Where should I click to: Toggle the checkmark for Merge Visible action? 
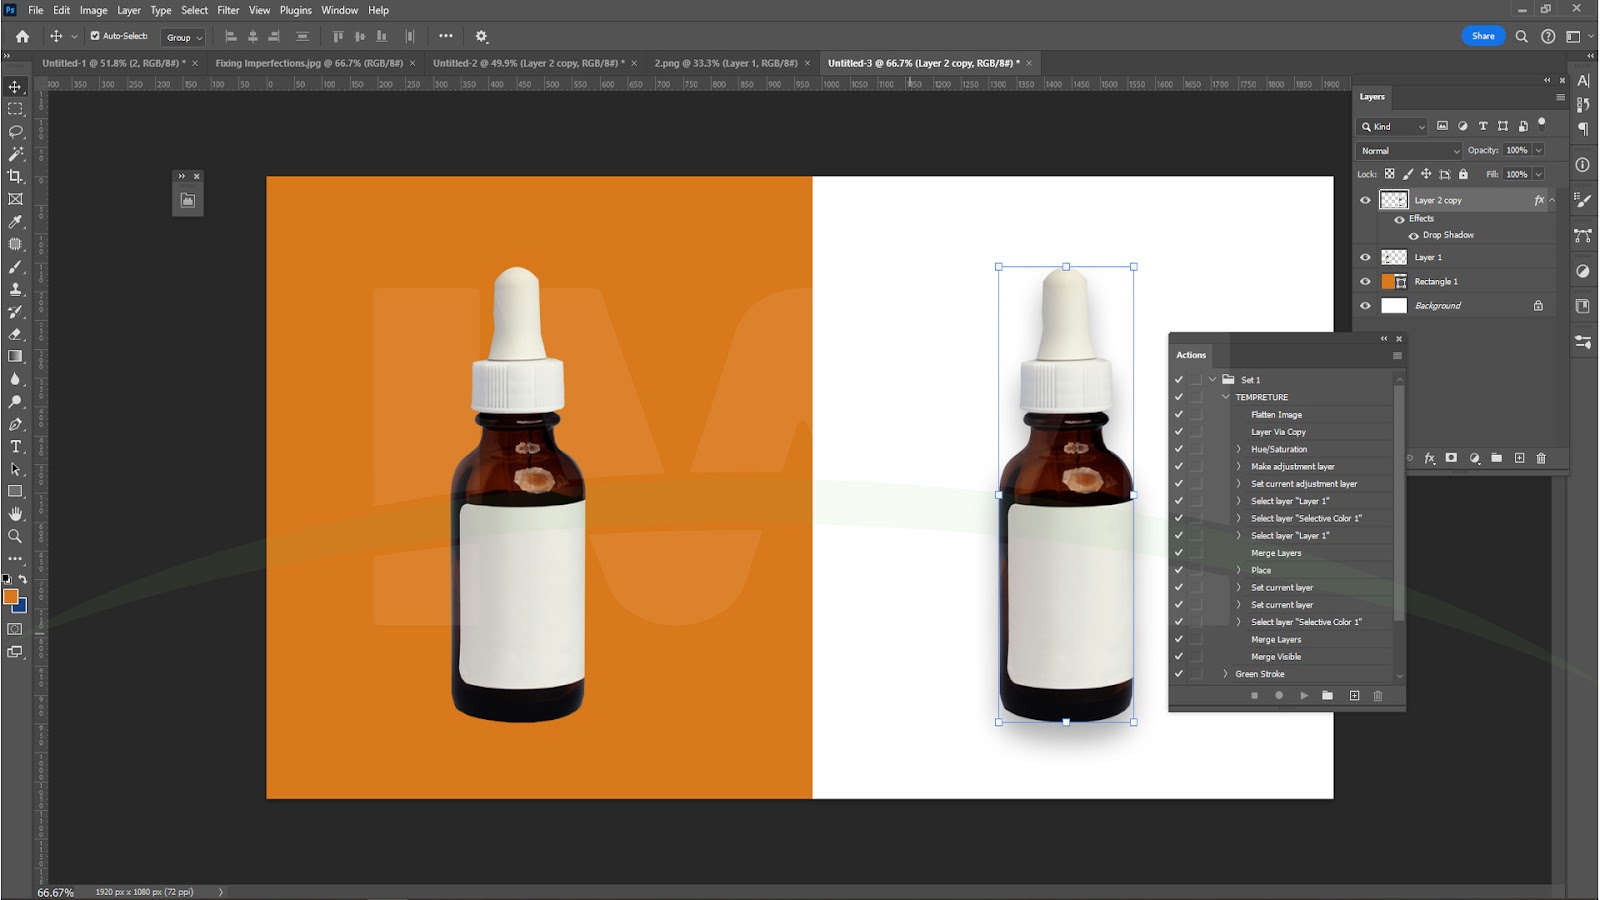click(1178, 656)
